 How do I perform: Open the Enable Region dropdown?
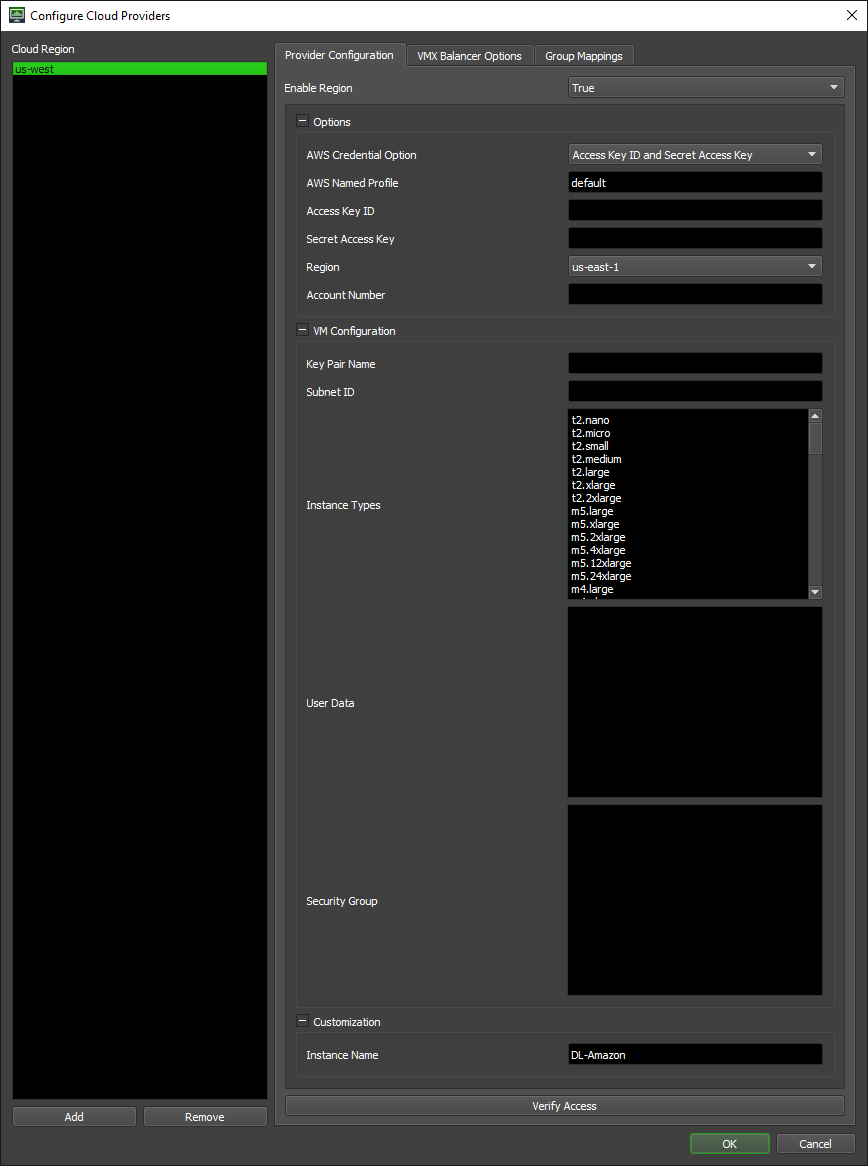point(706,88)
